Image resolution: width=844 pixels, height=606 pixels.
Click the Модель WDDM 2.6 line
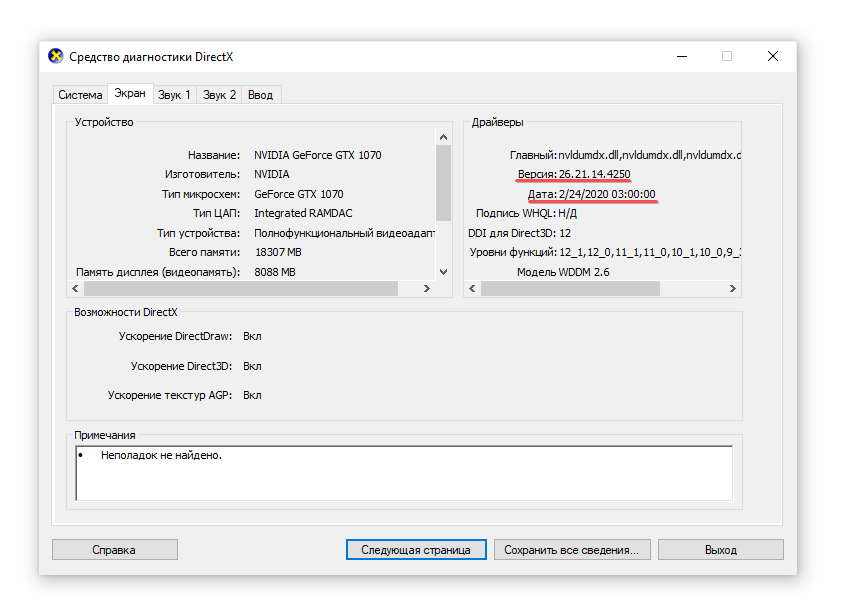point(563,272)
